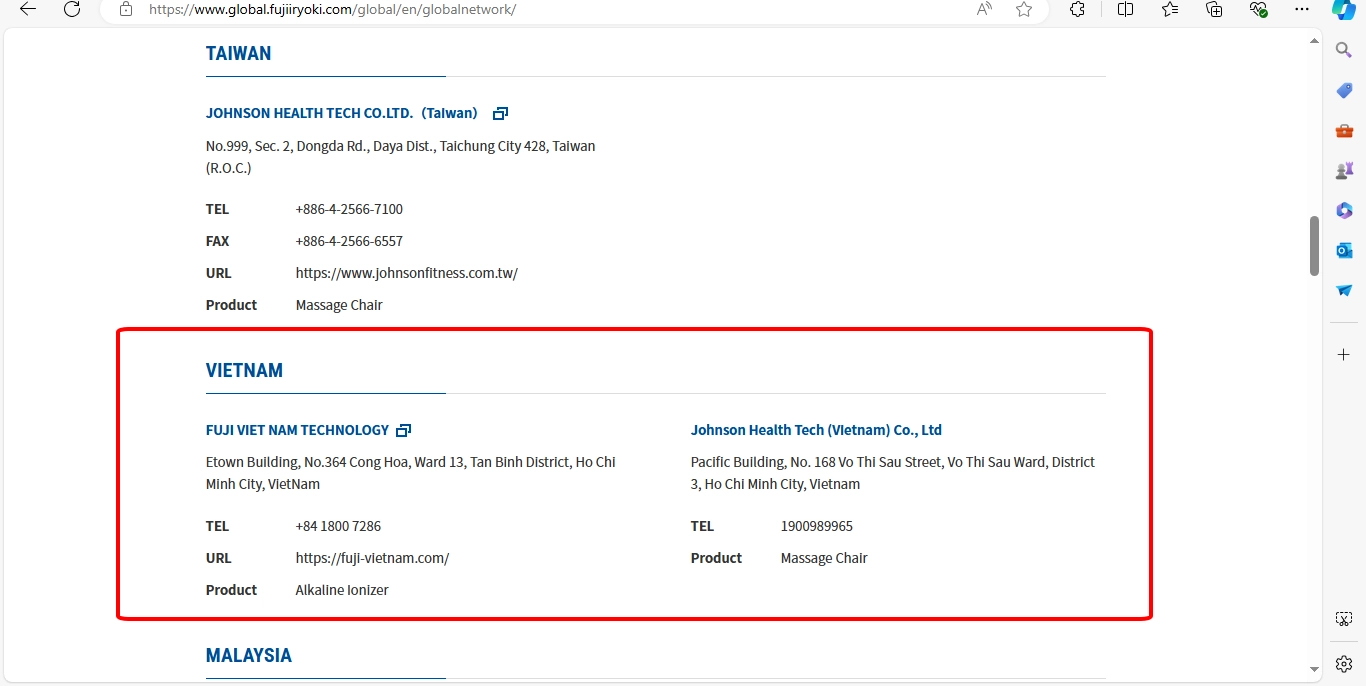Go back to the previous page
The width and height of the screenshot is (1366, 686).
pyautogui.click(x=28, y=9)
